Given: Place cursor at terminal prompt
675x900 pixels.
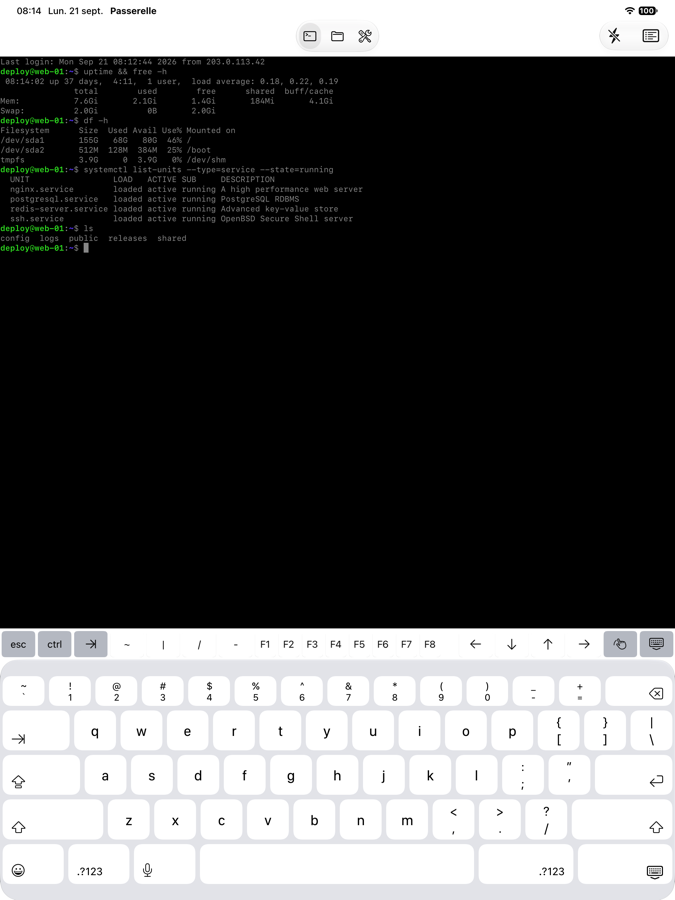Looking at the screenshot, I should pos(86,248).
